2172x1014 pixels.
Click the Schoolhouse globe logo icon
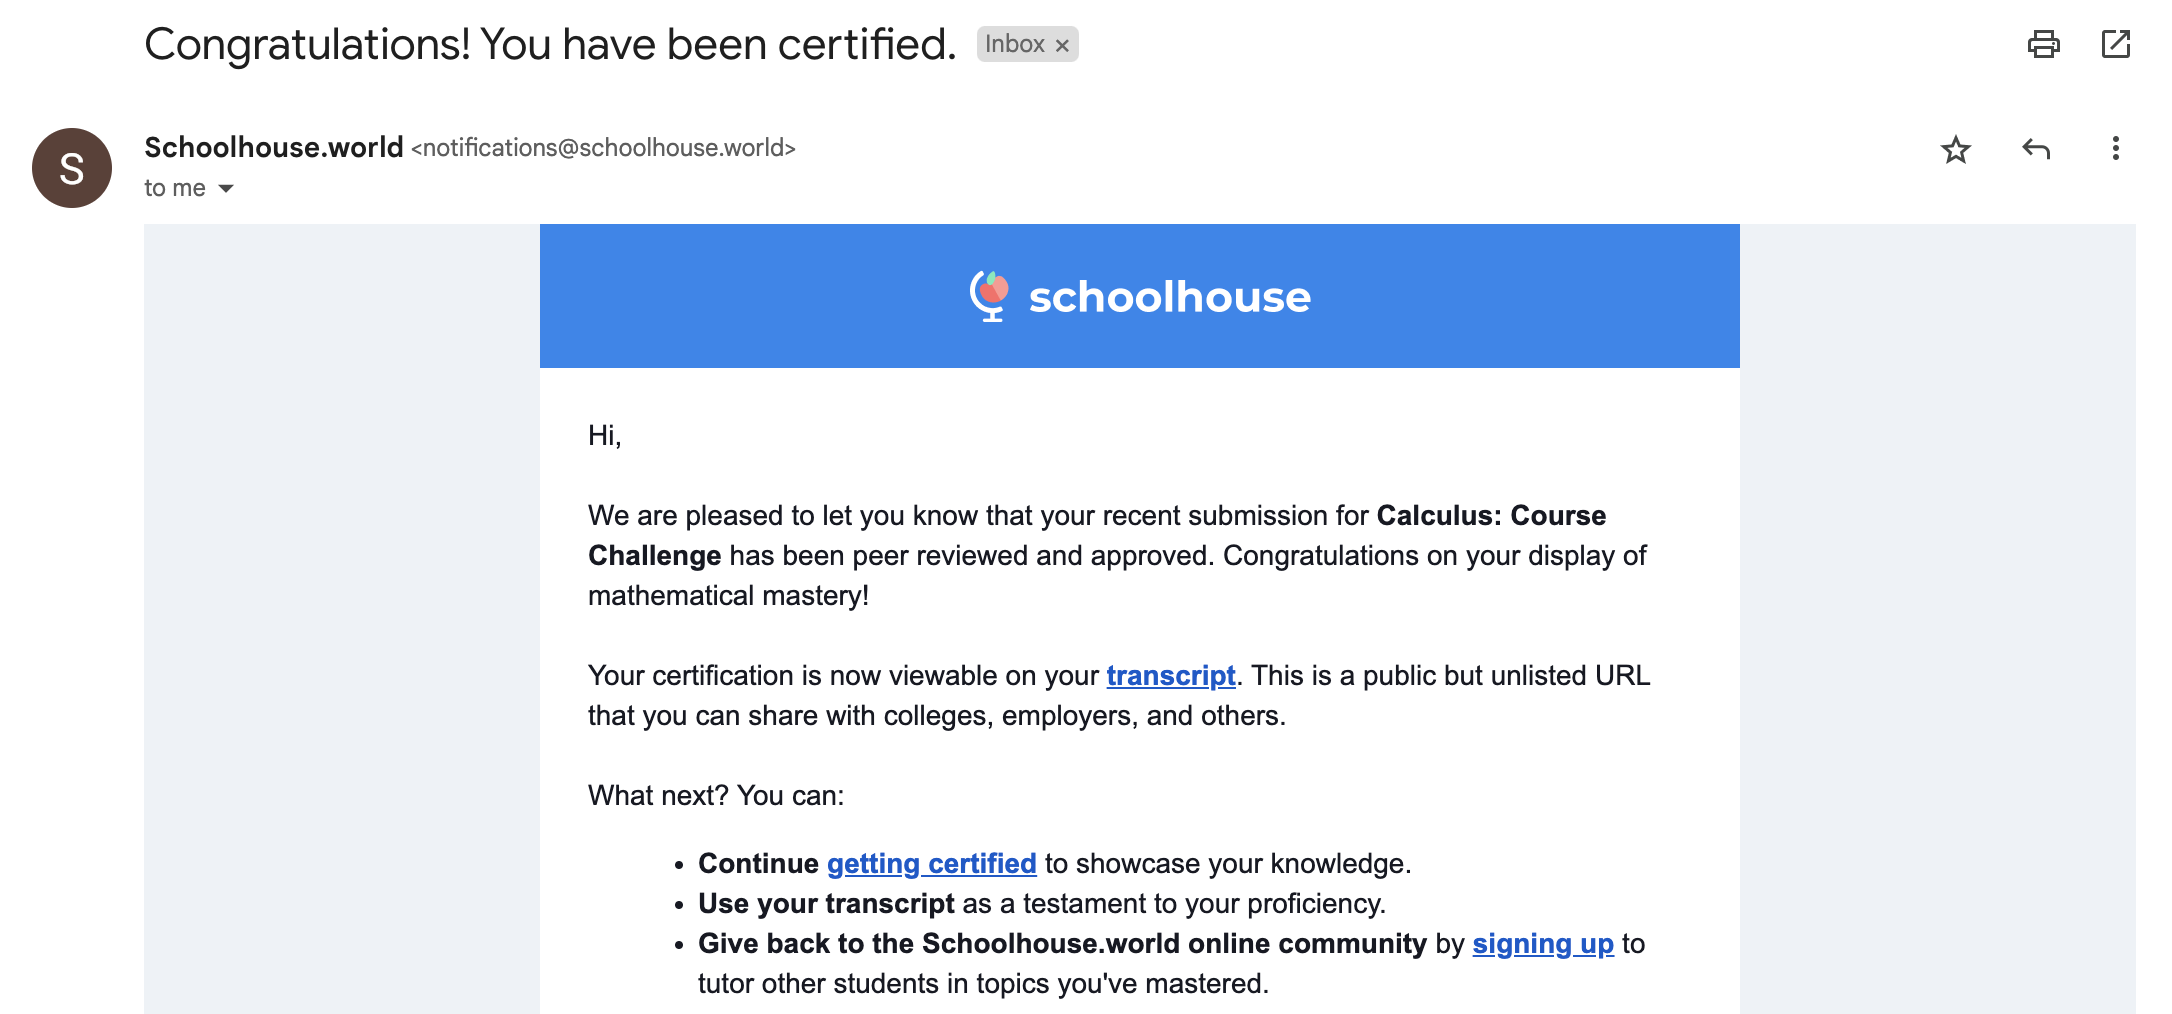click(x=989, y=296)
